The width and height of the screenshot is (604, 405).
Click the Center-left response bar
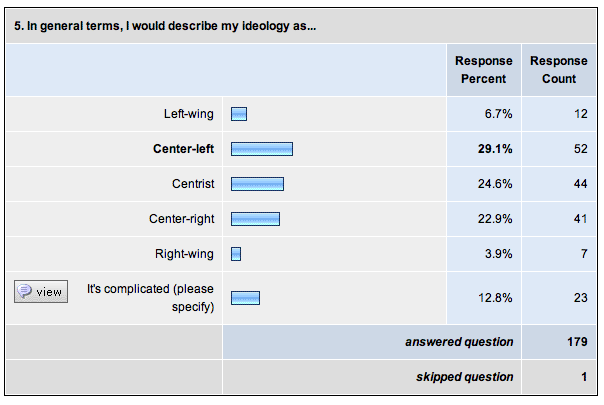pyautogui.click(x=262, y=149)
